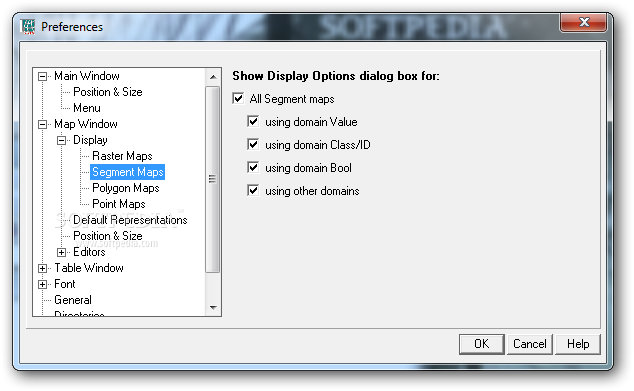
Task: Select Position & Size under Main Window
Action: [x=108, y=92]
